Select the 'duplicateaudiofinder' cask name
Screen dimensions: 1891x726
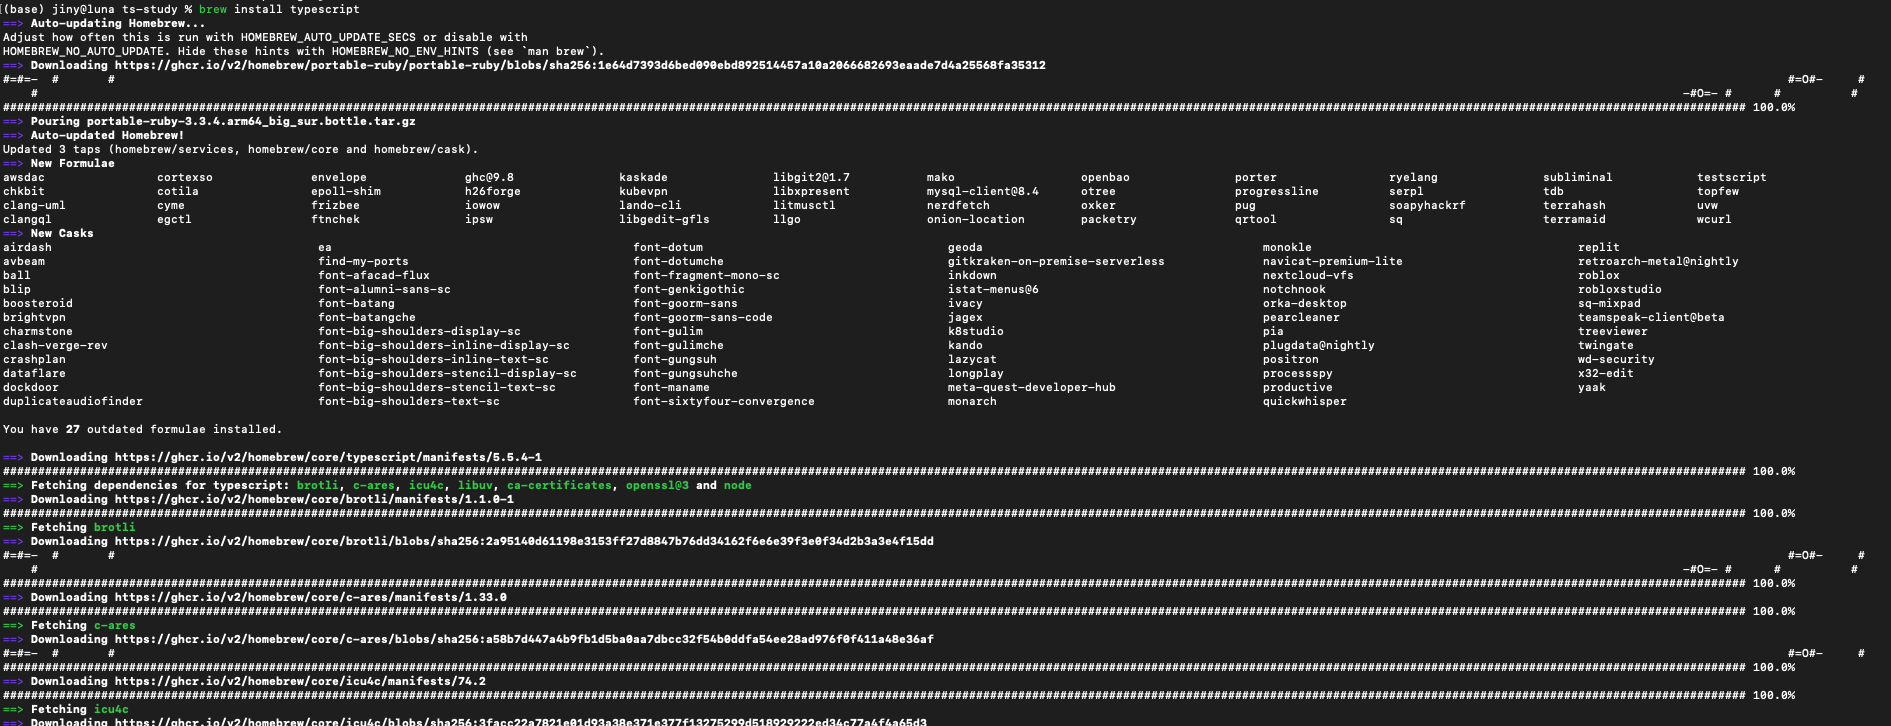coord(73,401)
